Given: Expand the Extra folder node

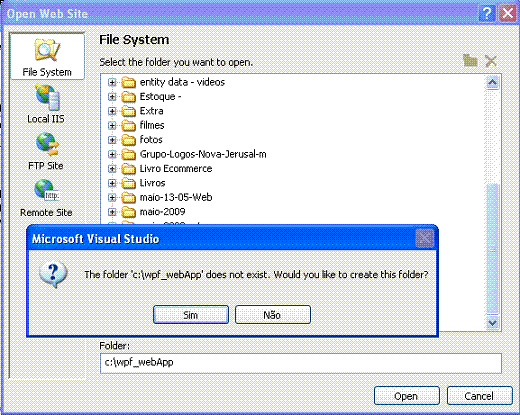Looking at the screenshot, I should tap(112, 111).
